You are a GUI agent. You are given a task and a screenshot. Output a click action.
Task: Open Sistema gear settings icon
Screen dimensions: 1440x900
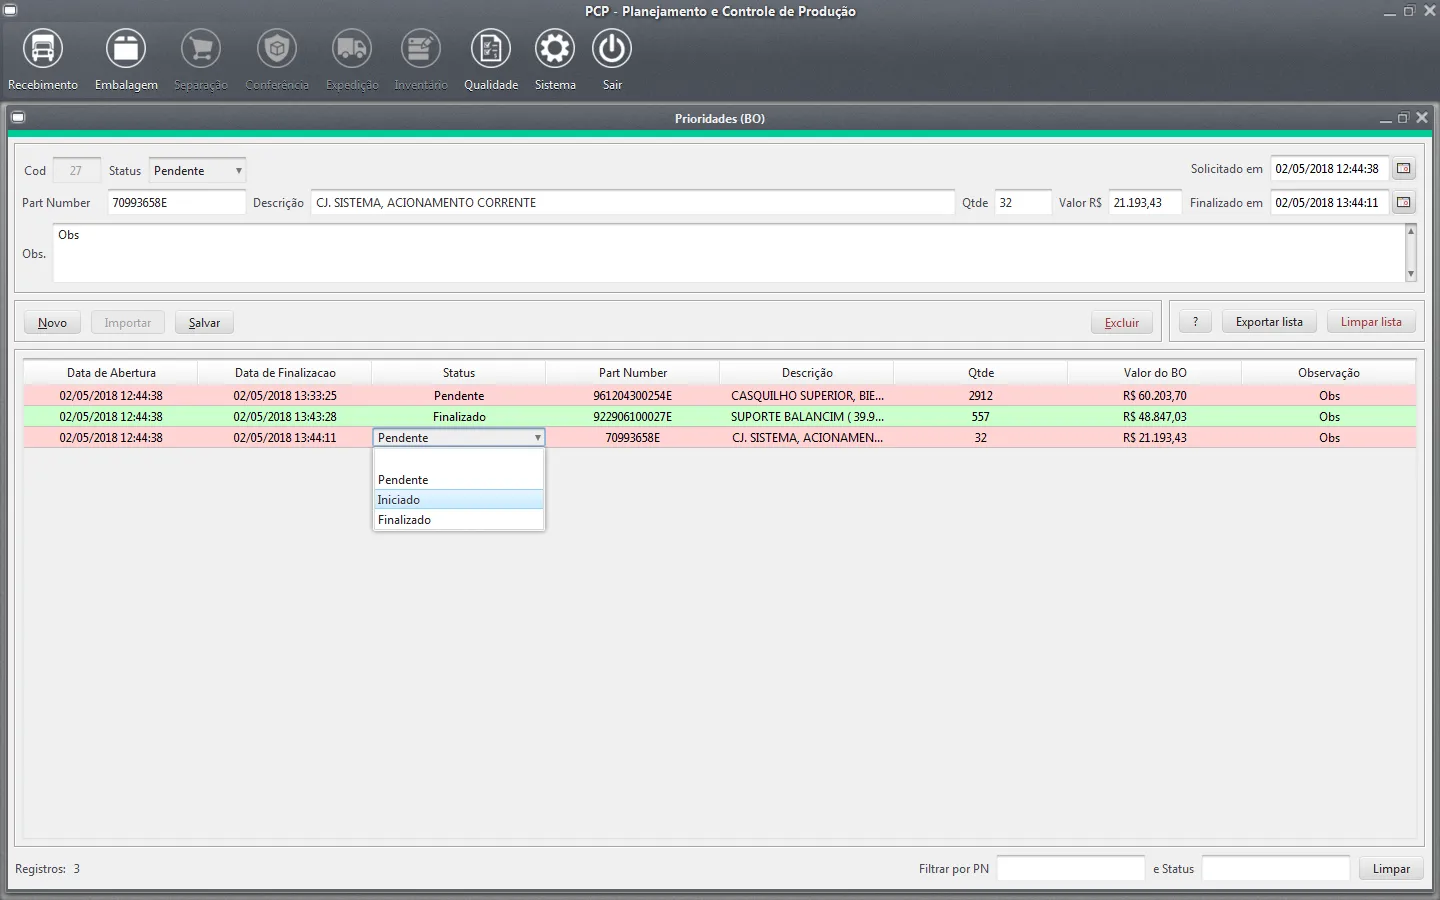[554, 49]
